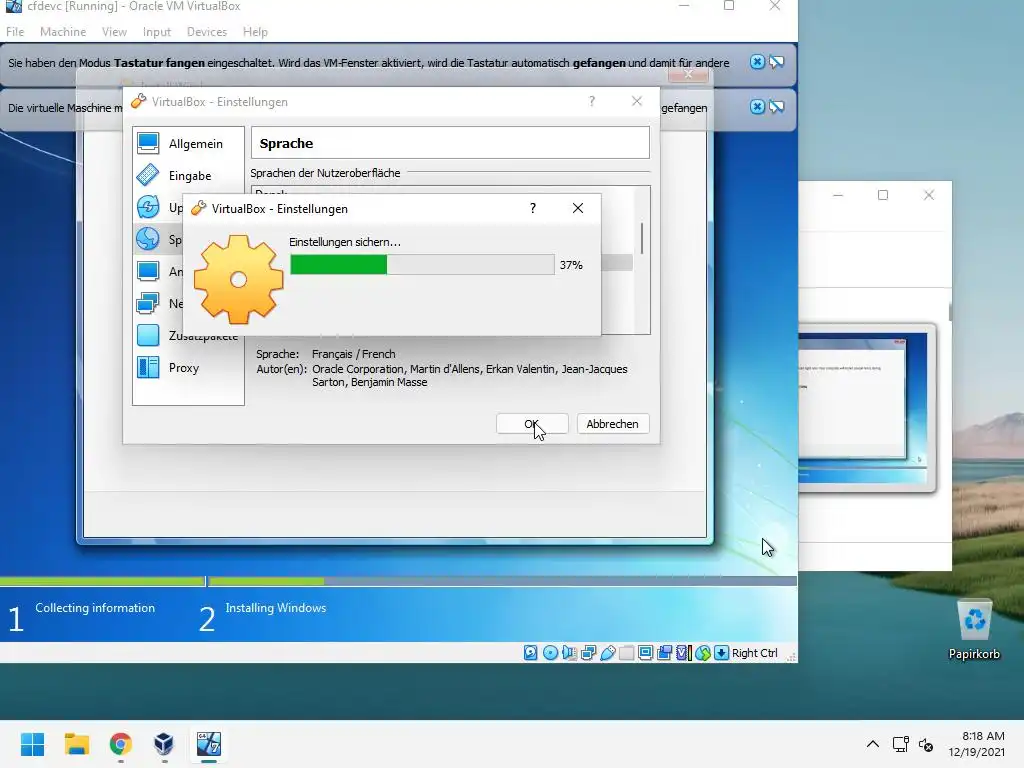Click the 'Français / French' language text
The width and height of the screenshot is (1024, 768).
coord(353,354)
